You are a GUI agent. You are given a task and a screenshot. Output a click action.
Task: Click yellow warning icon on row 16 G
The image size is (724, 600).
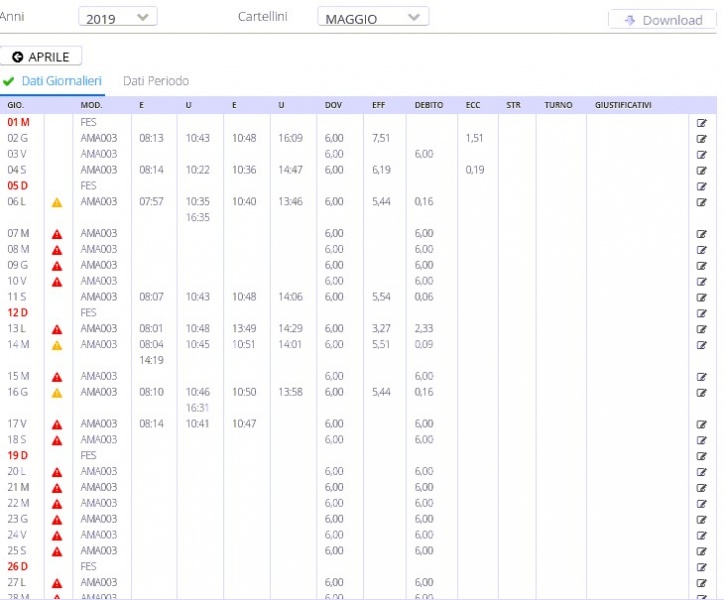click(x=57, y=393)
